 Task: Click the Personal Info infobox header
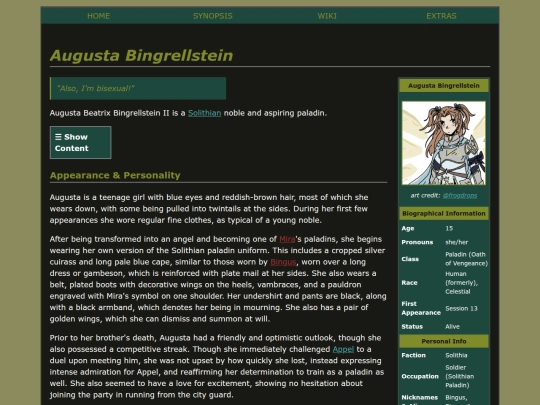point(444,341)
